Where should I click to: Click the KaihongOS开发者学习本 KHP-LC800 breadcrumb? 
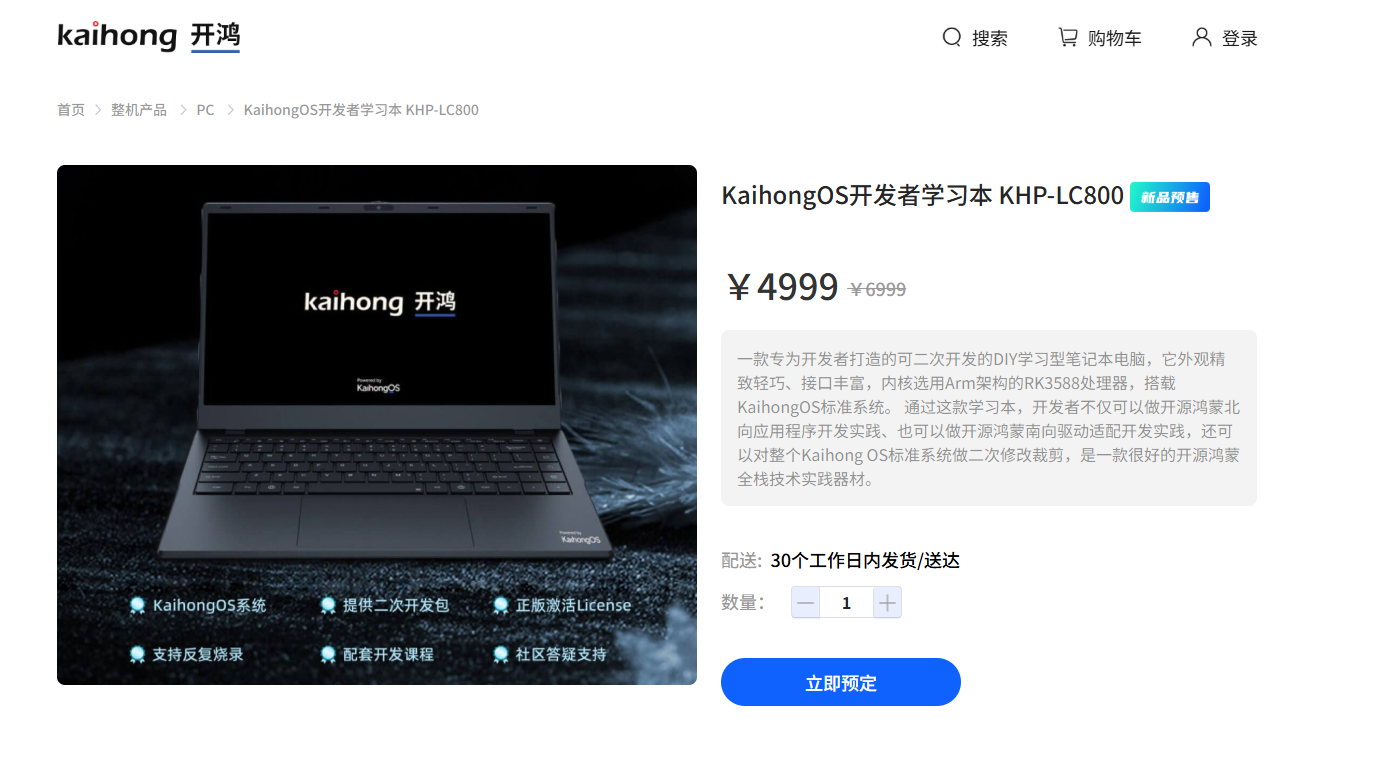(x=361, y=110)
